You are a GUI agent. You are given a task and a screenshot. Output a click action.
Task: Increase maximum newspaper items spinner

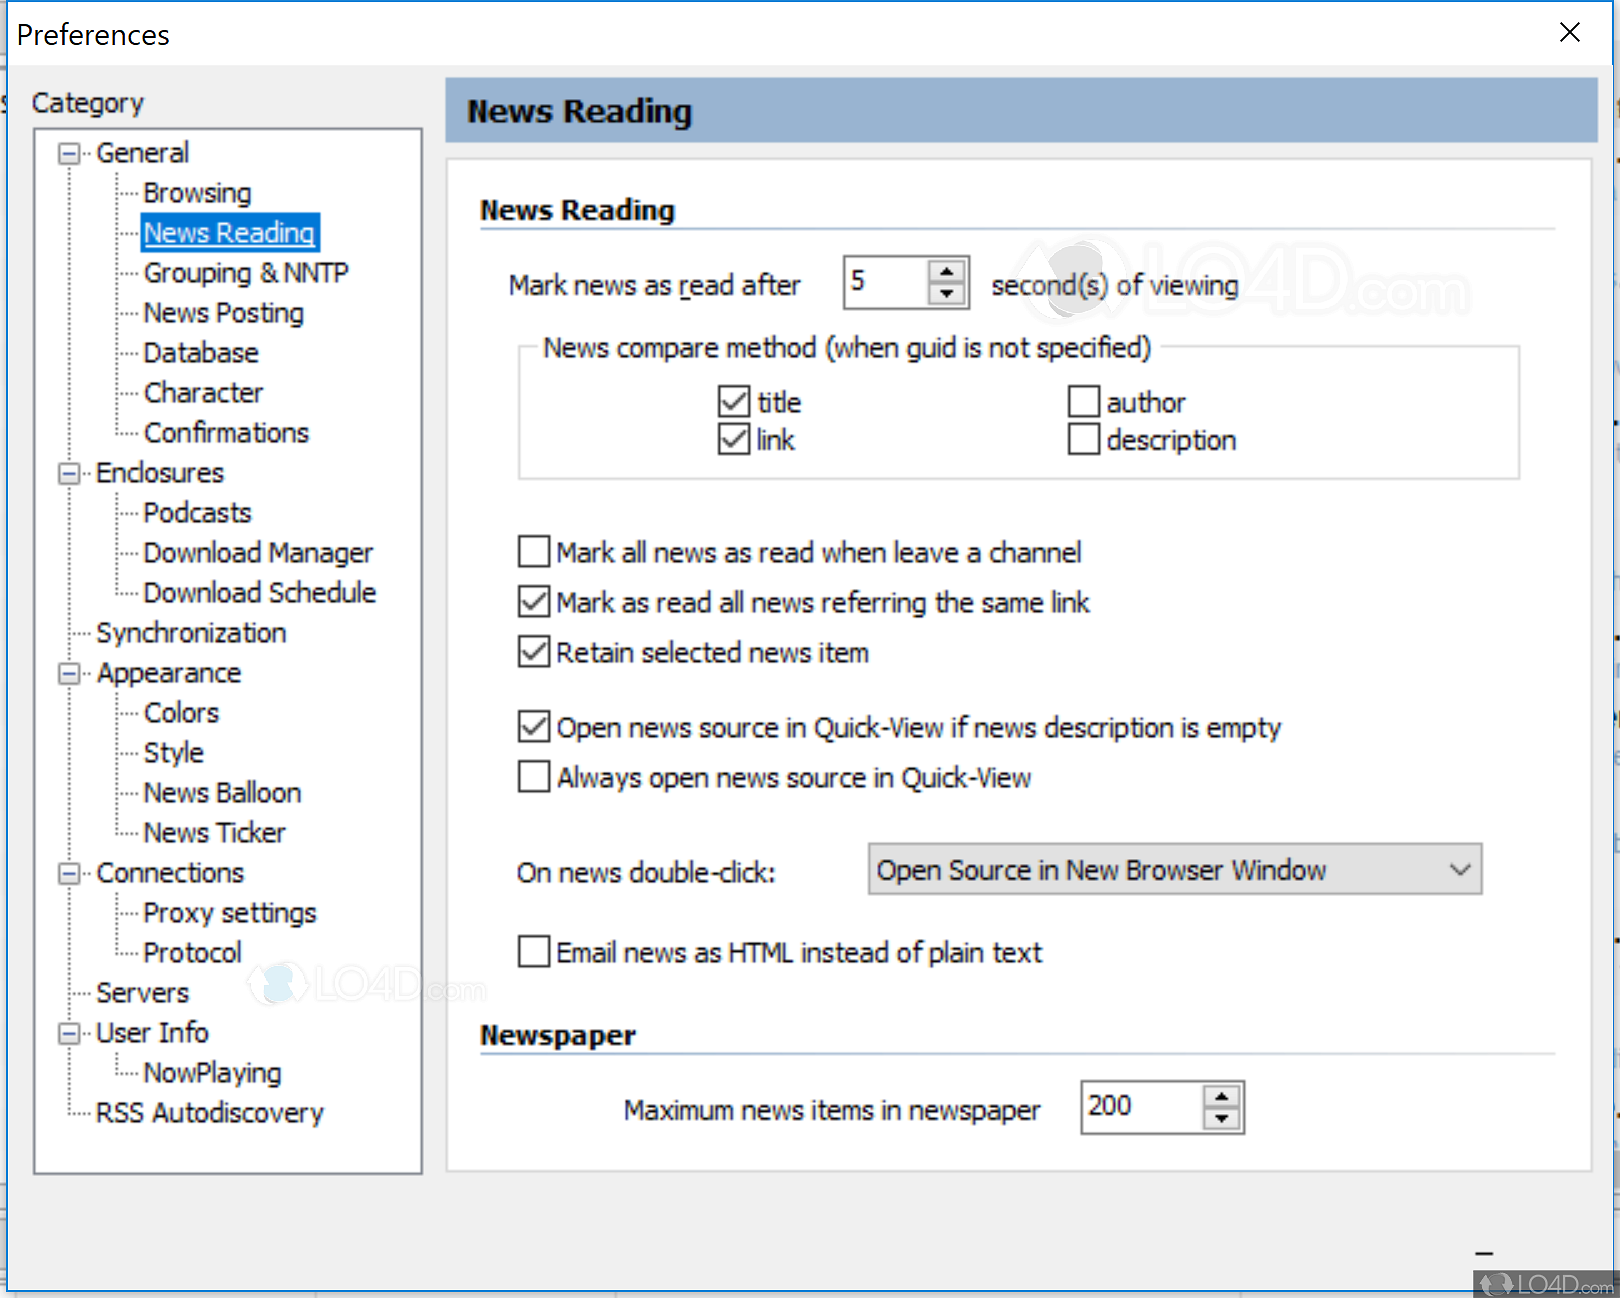point(1221,1096)
